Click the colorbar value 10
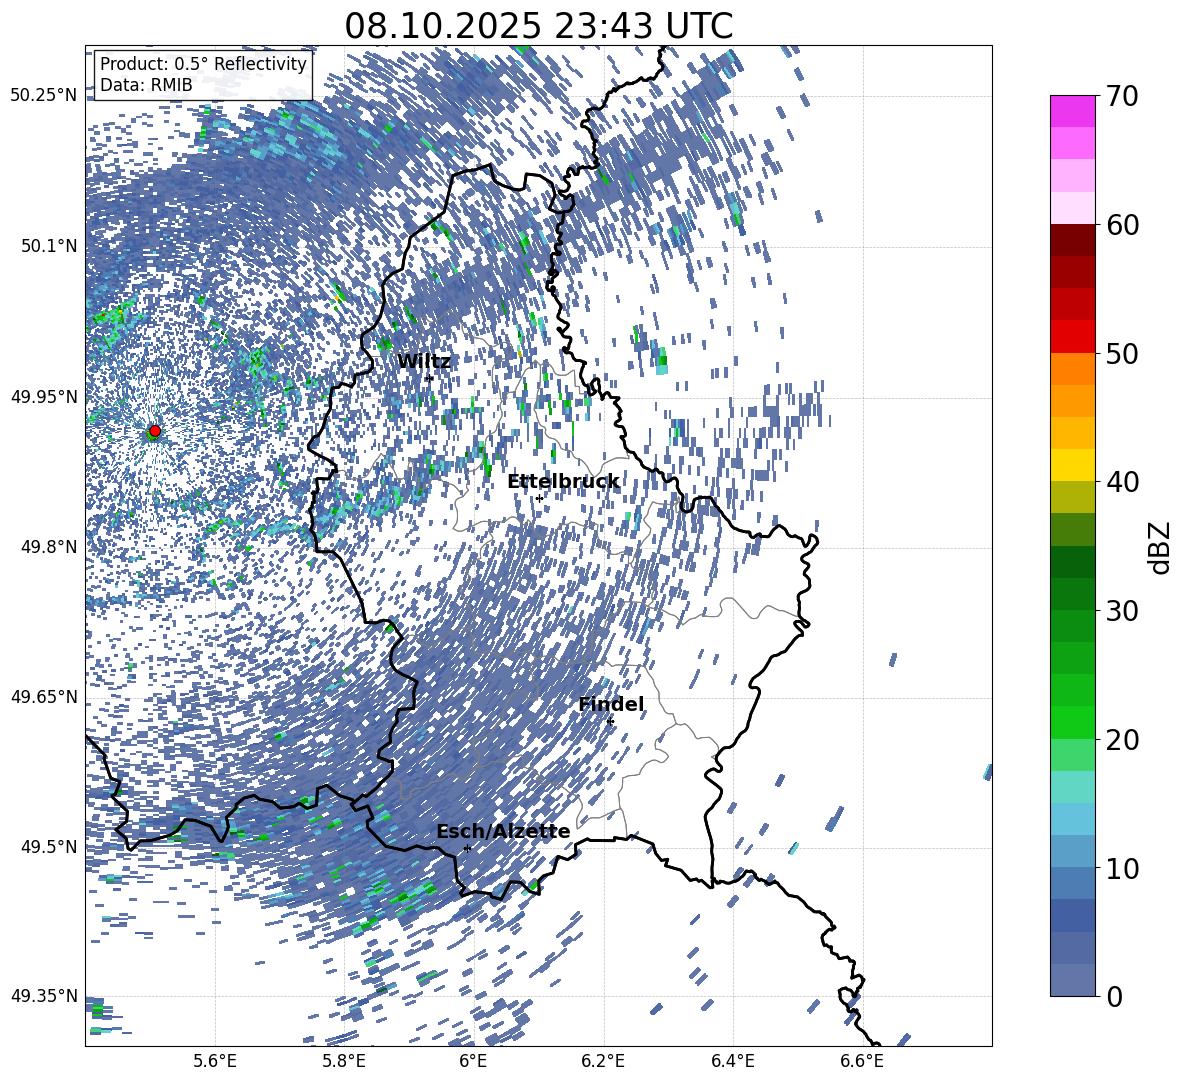The width and height of the screenshot is (1184, 1081). [1122, 867]
